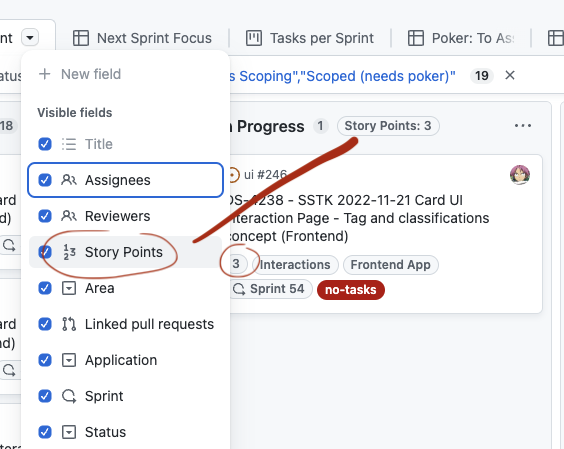Screen dimensions: 564x449
Task: Open the In Progress column three-dot menu
Action: click(523, 126)
